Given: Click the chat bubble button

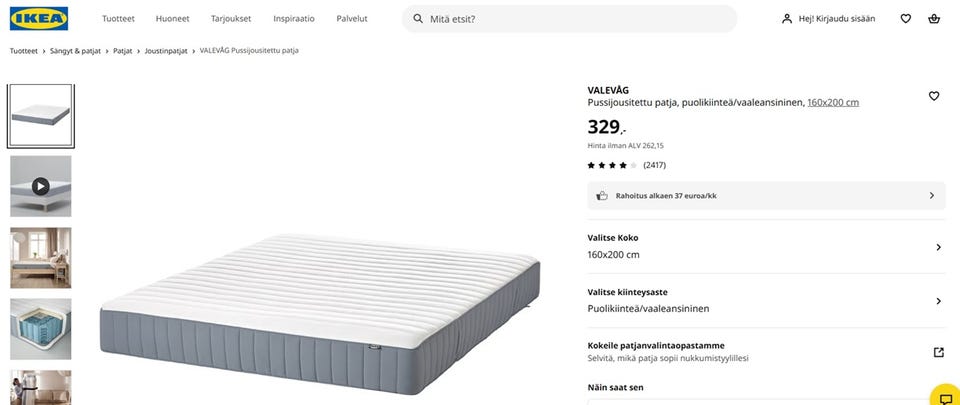Looking at the screenshot, I should (x=945, y=398).
